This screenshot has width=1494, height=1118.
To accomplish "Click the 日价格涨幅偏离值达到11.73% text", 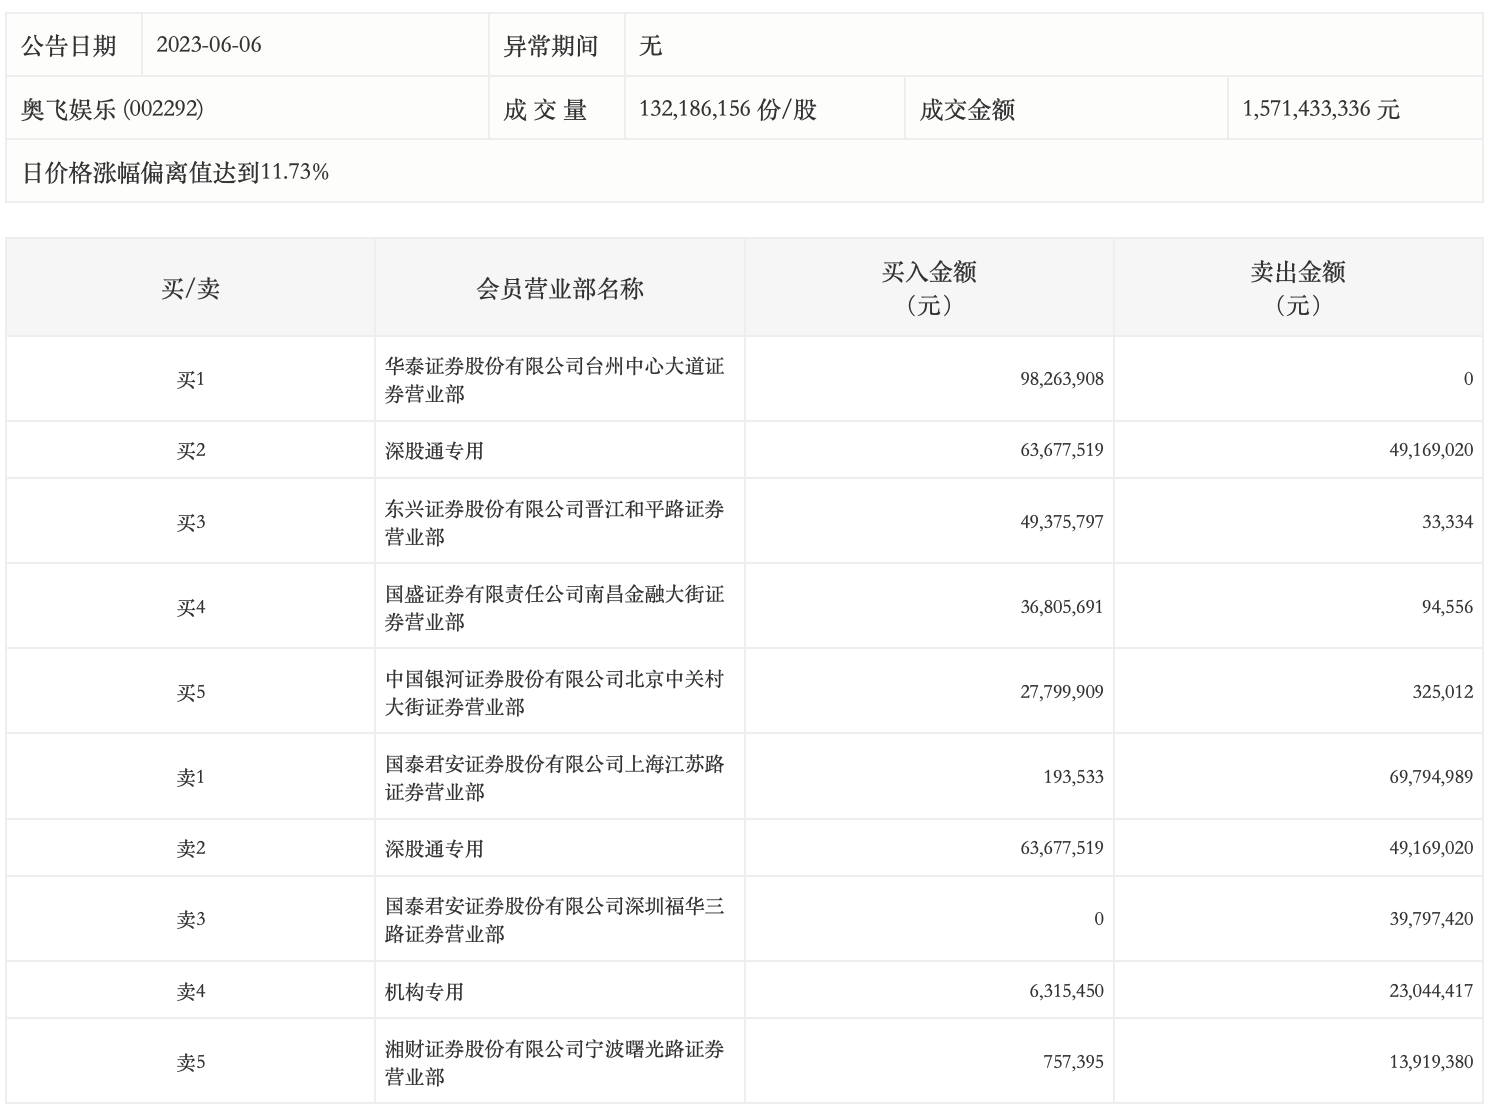I will (176, 172).
